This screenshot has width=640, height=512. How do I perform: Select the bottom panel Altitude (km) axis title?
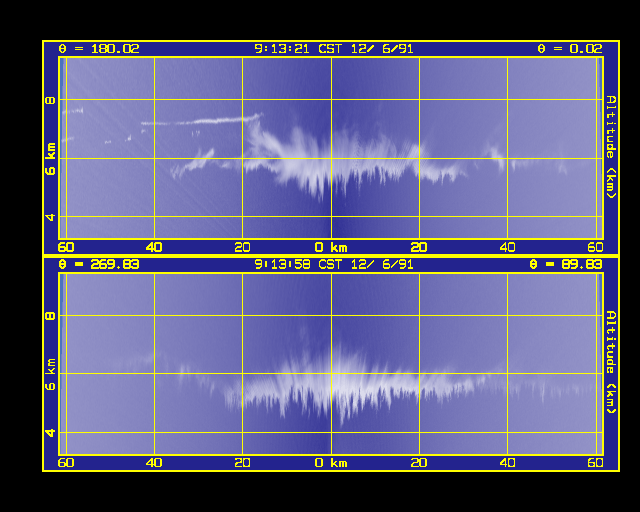(610, 362)
